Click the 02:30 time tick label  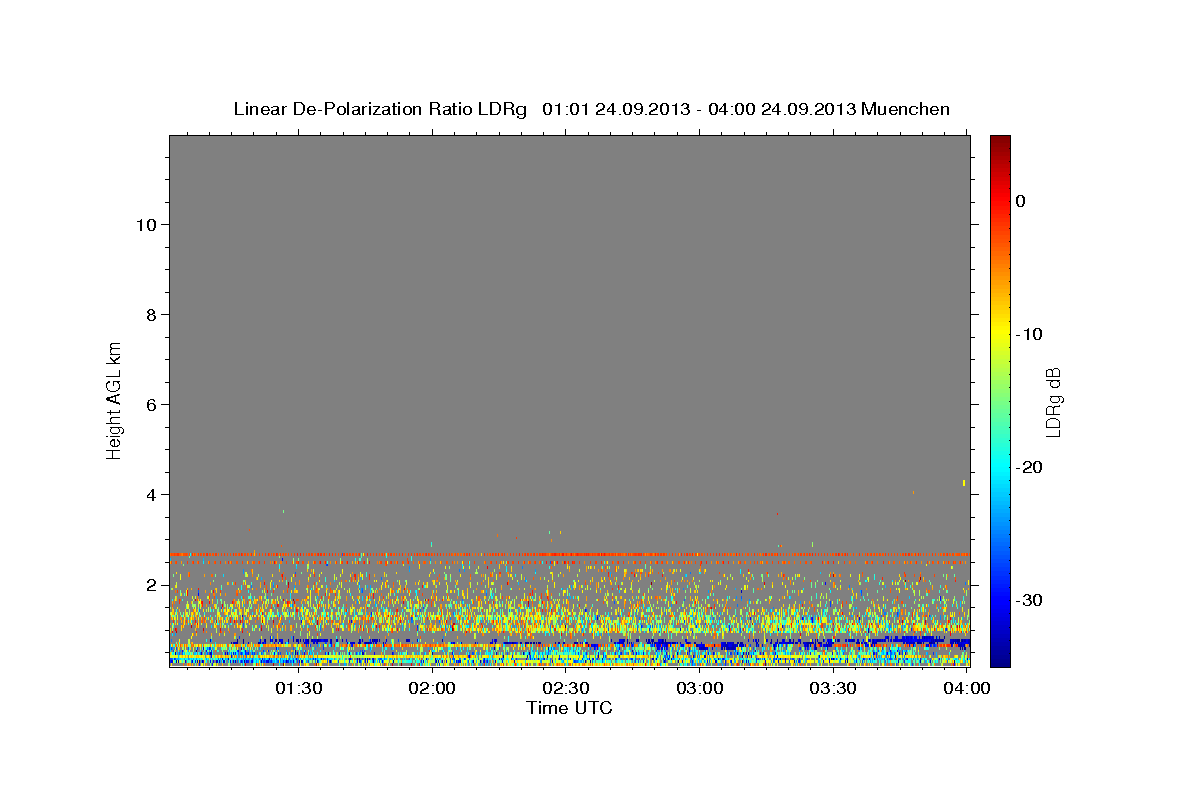click(x=566, y=688)
